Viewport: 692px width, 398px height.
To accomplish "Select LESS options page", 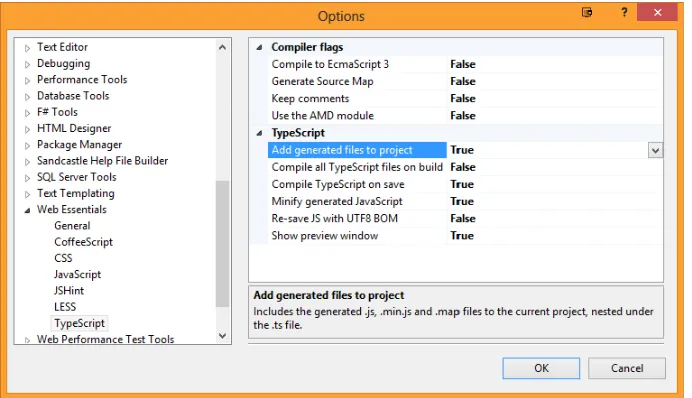I will 65,307.
